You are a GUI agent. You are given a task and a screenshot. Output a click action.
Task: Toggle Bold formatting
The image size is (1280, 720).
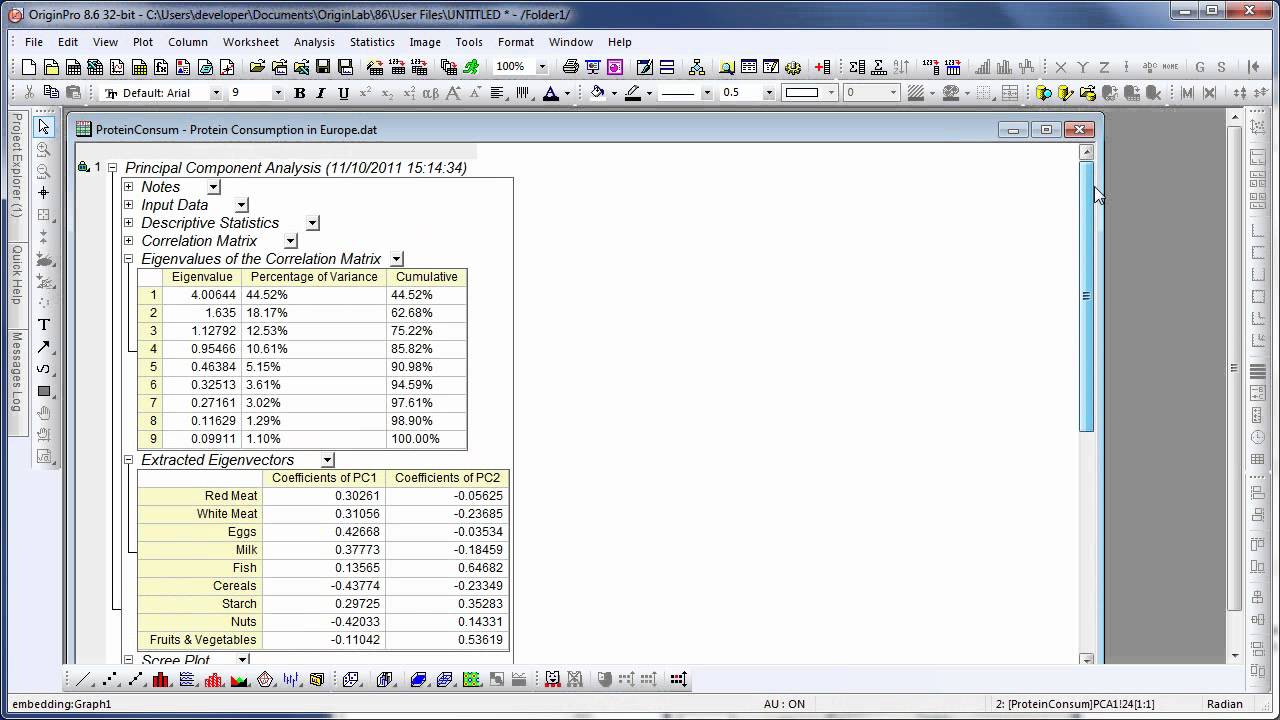pyautogui.click(x=299, y=93)
